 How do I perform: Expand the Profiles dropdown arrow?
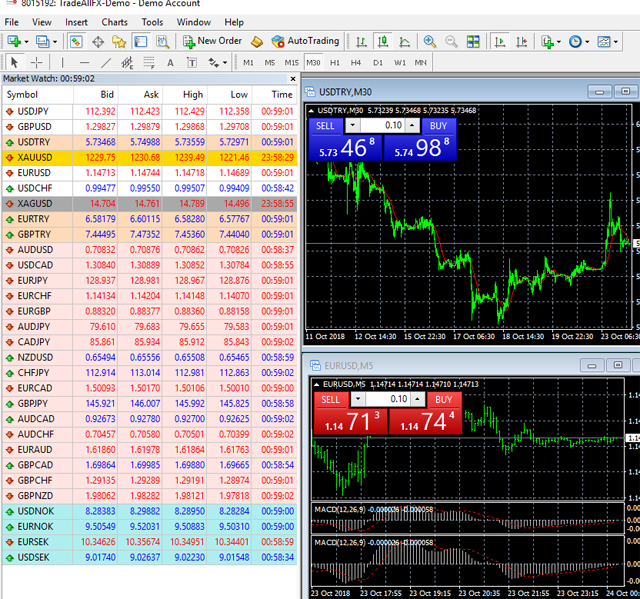(x=55, y=42)
